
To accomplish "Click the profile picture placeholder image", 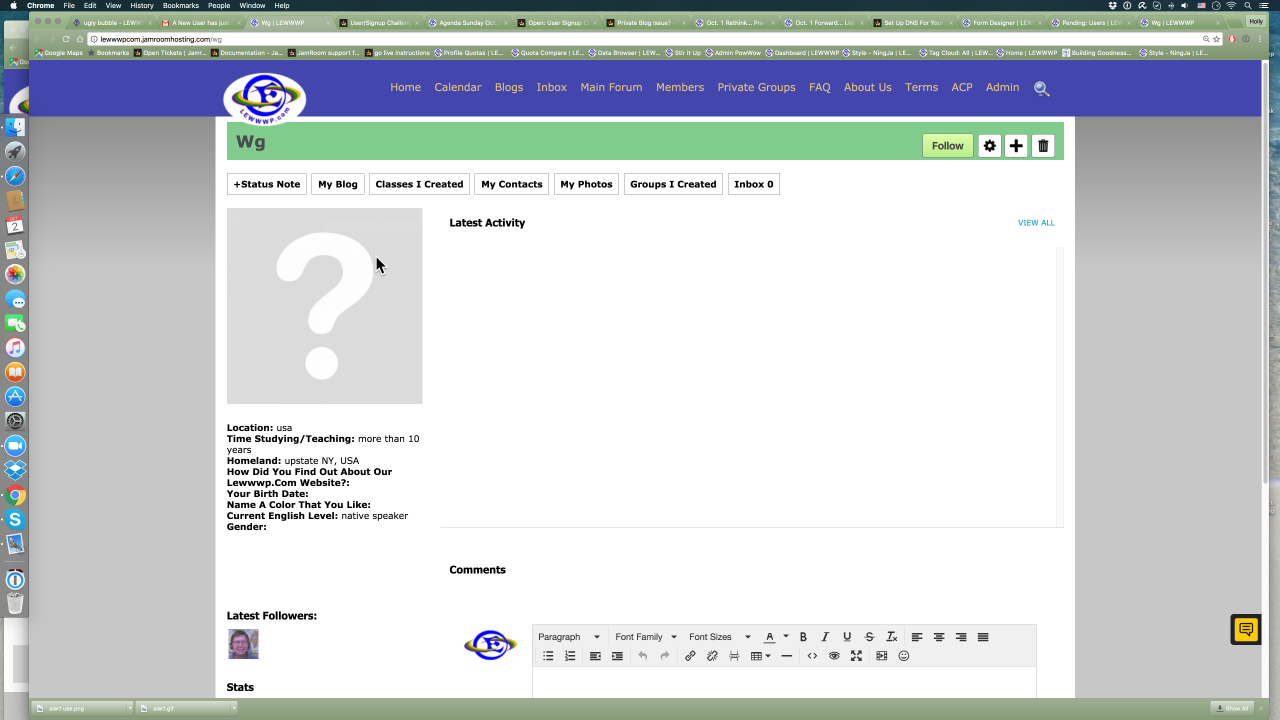I will (325, 306).
